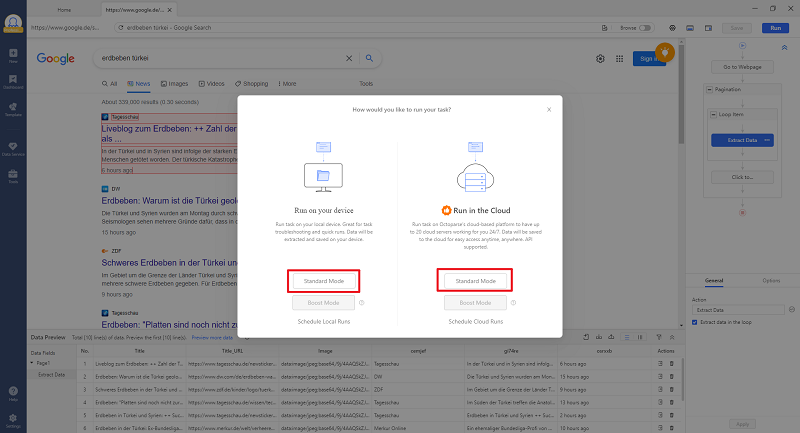Open Schedule Cloud Runs link
Viewport: 800px width, 433px height.
(x=476, y=322)
